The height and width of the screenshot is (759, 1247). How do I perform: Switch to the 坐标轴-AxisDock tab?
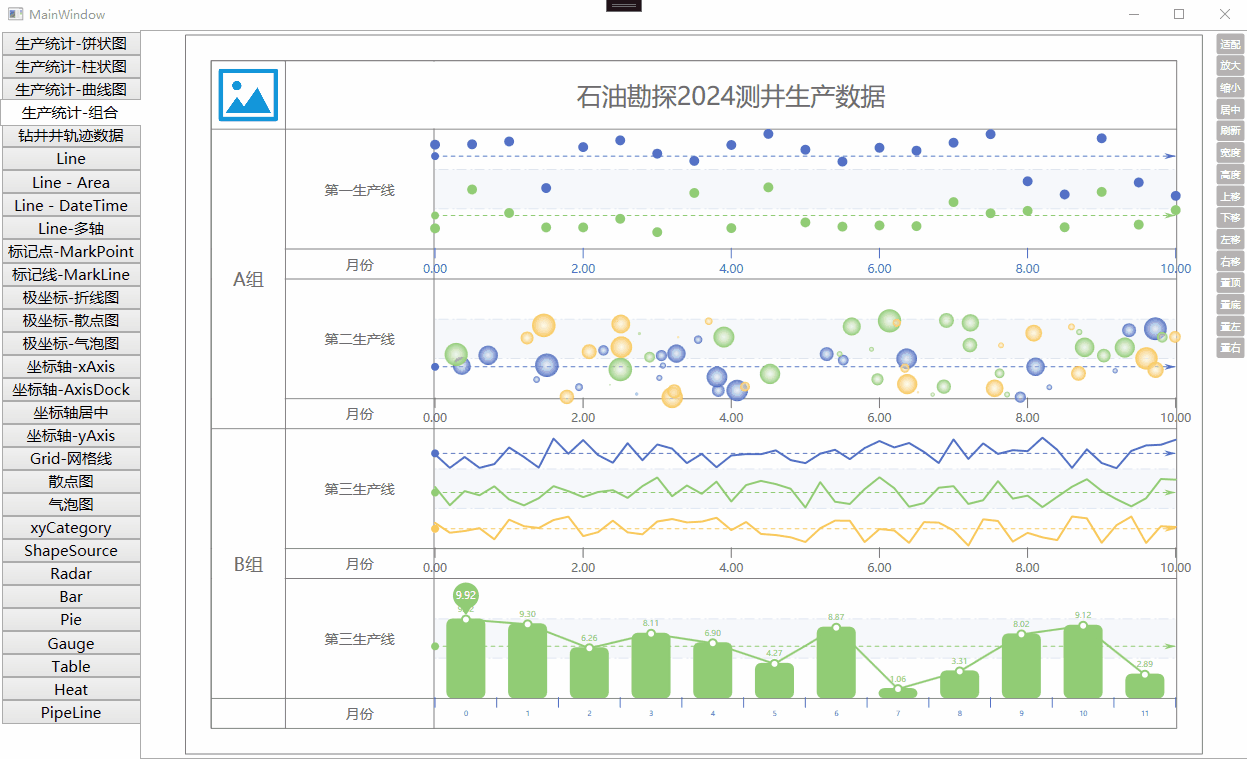(71, 389)
